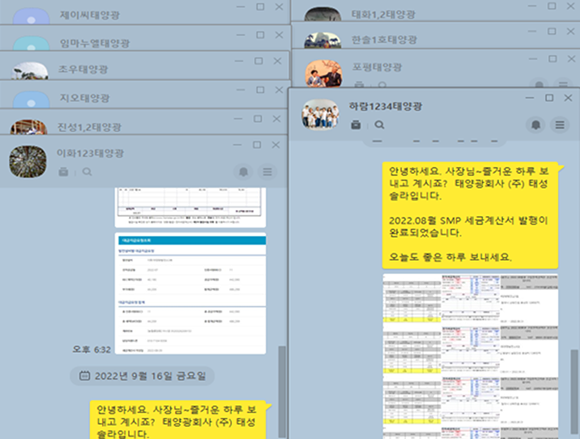Select the 조우태양광 chat window title
This screenshot has width=580, height=439.
point(83,69)
